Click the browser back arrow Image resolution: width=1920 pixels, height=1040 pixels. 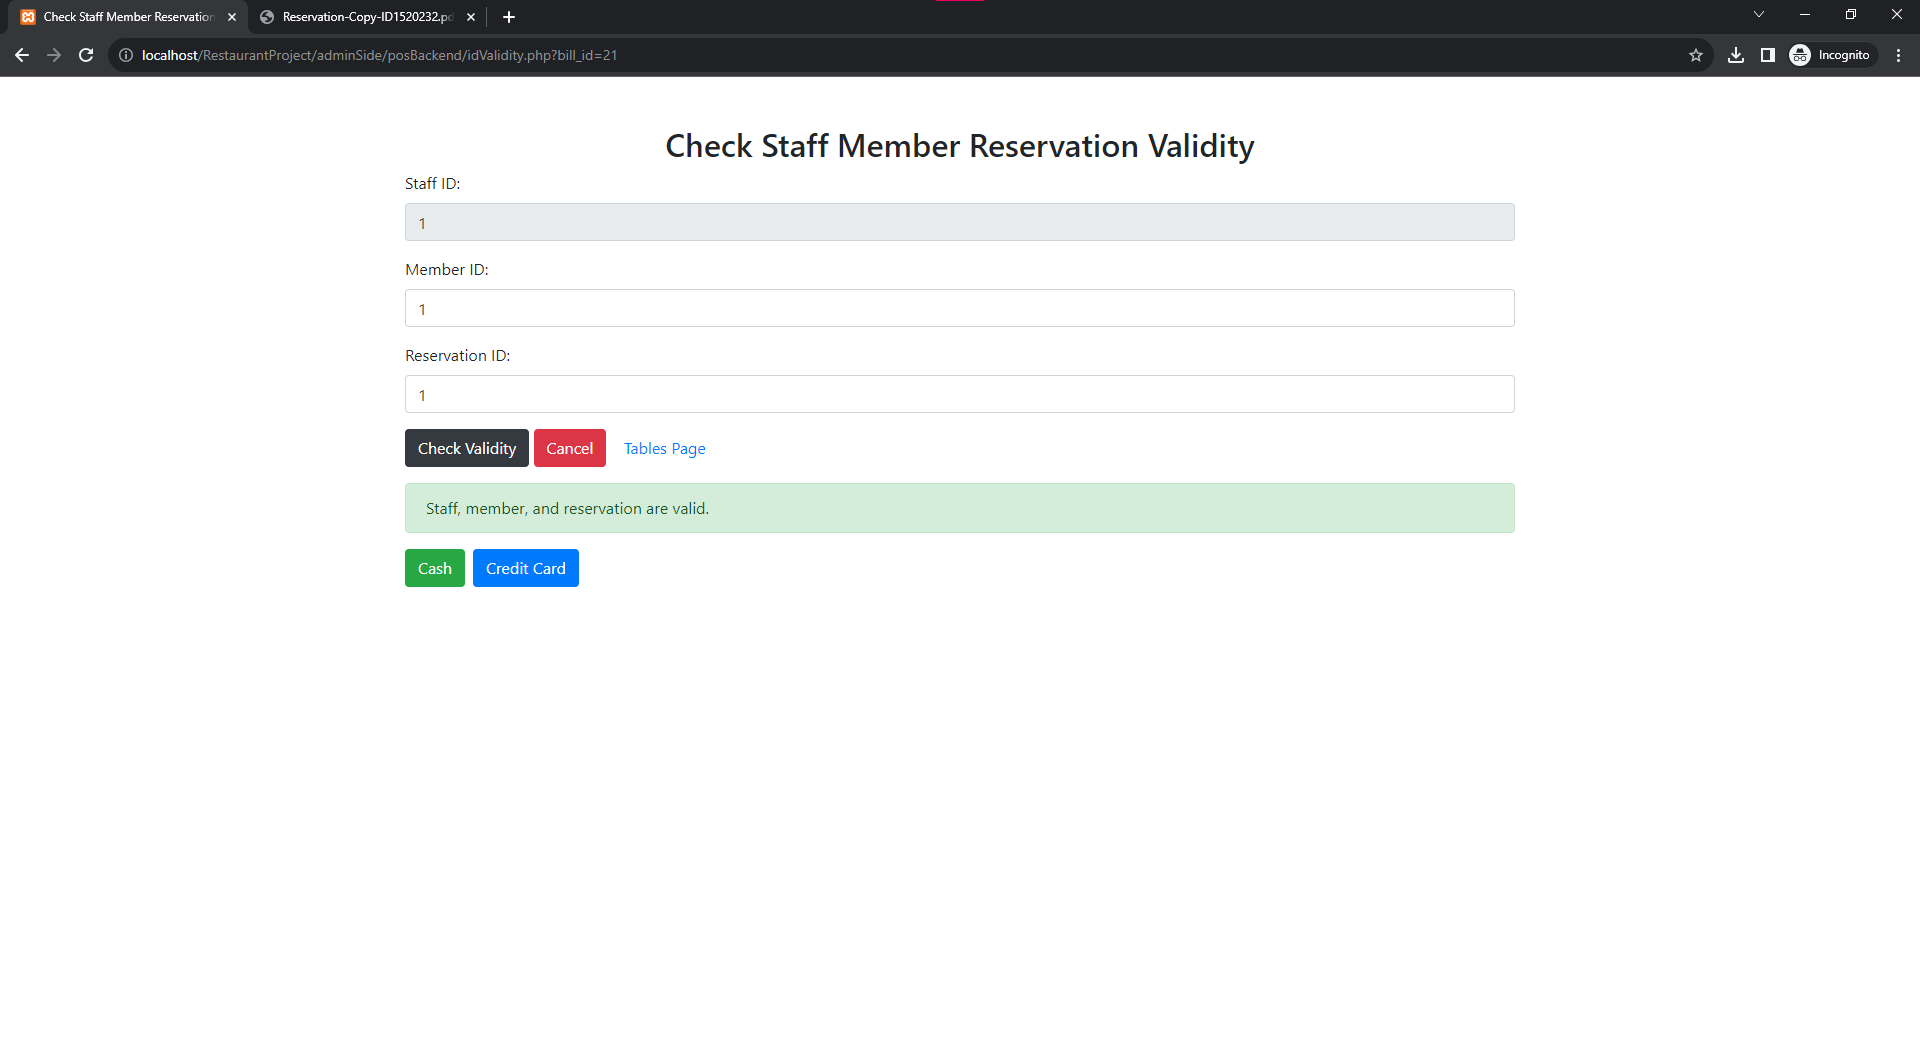[x=22, y=55]
